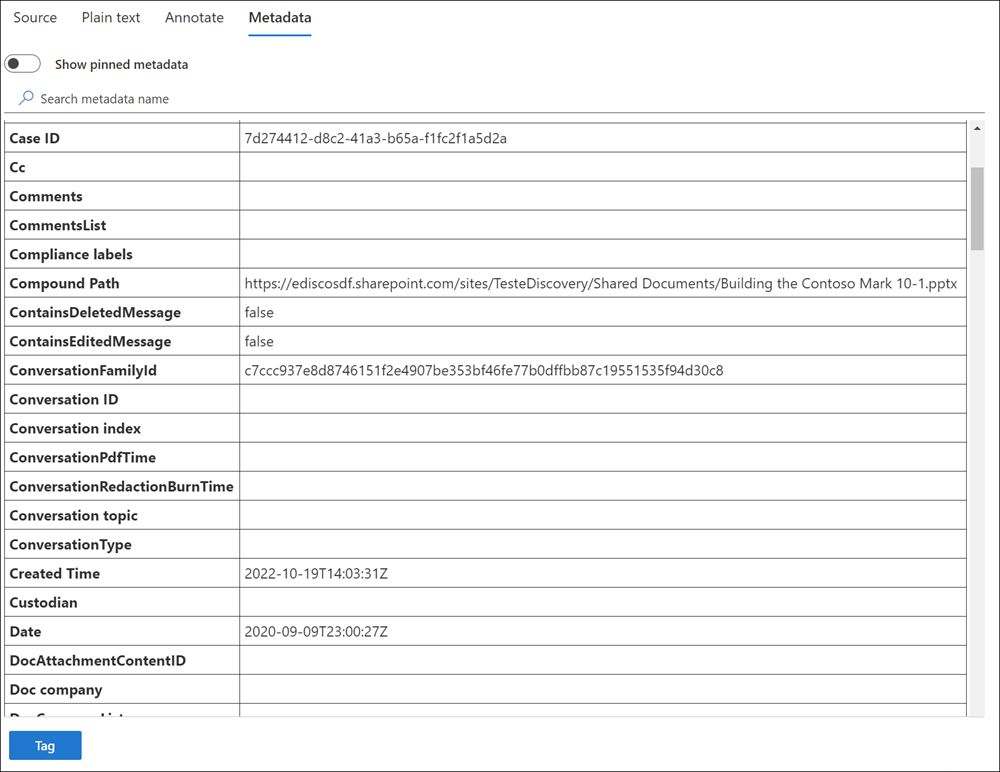Select the Annotate tab

[x=195, y=17]
